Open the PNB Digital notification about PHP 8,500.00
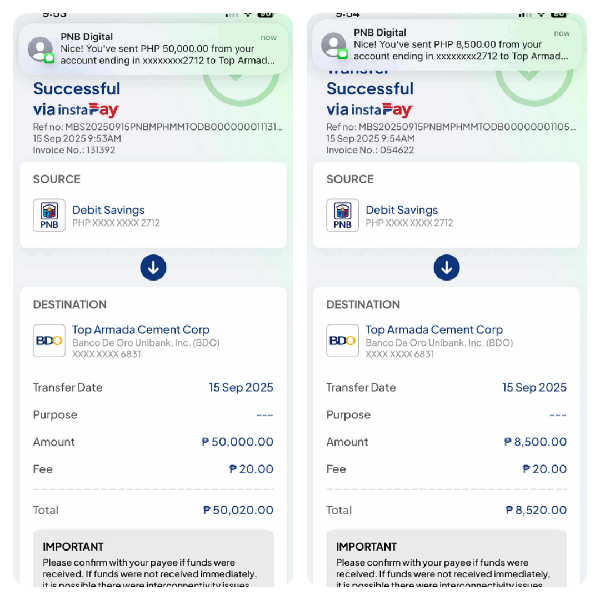This screenshot has height=600, width=600. tap(447, 45)
